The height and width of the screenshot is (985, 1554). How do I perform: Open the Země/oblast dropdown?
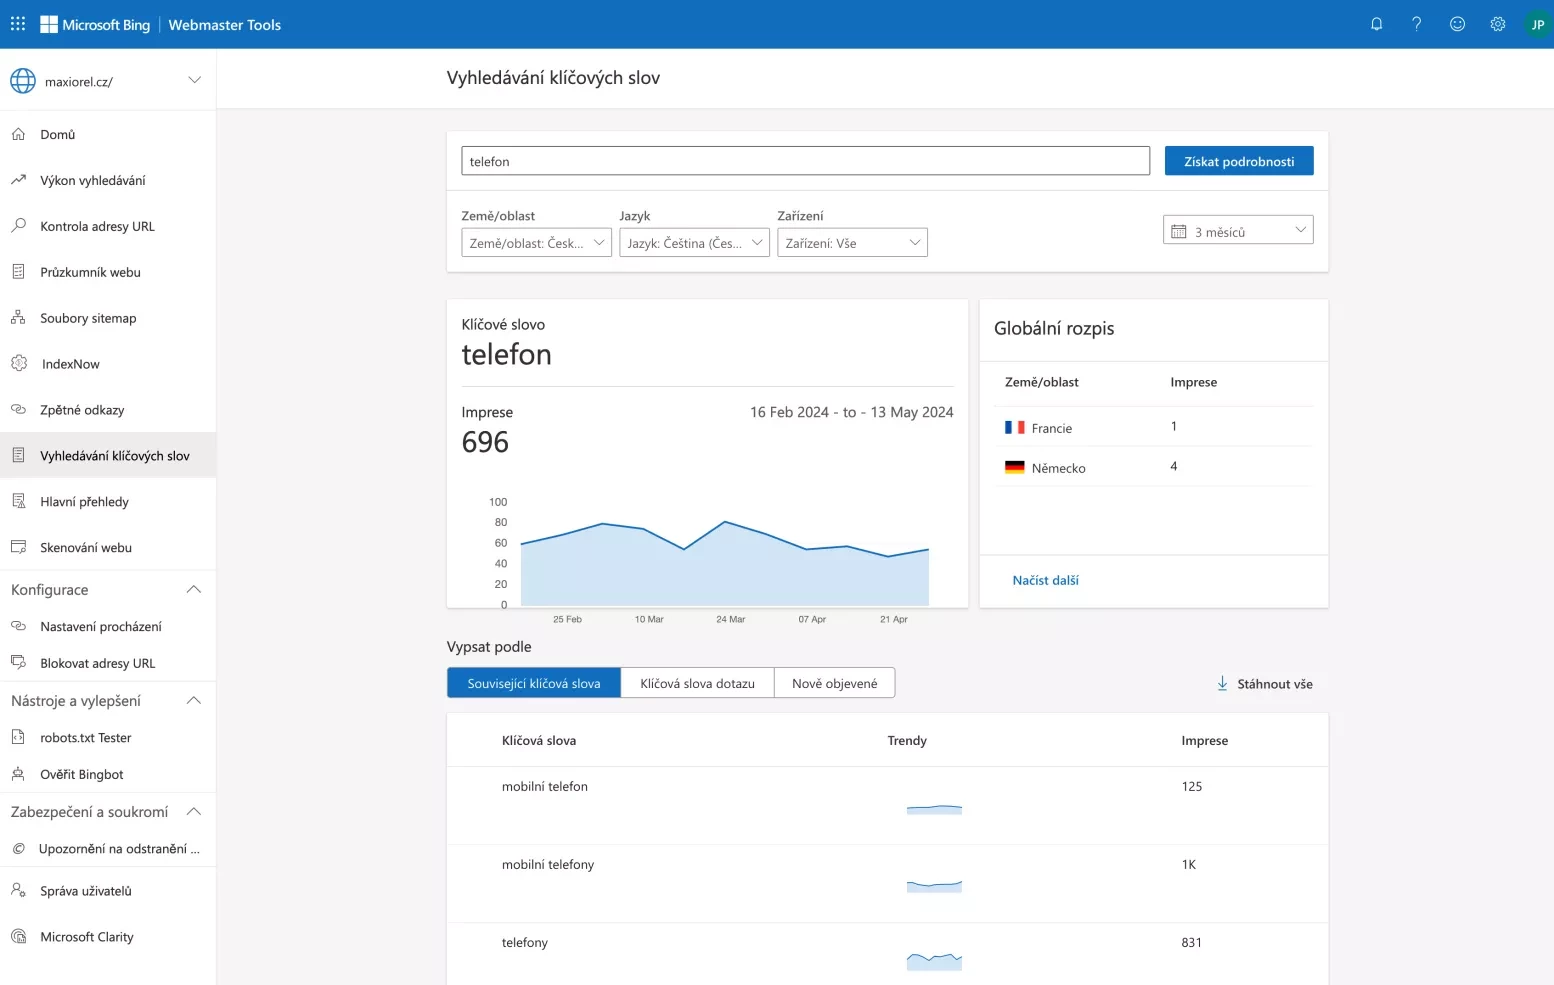536,243
